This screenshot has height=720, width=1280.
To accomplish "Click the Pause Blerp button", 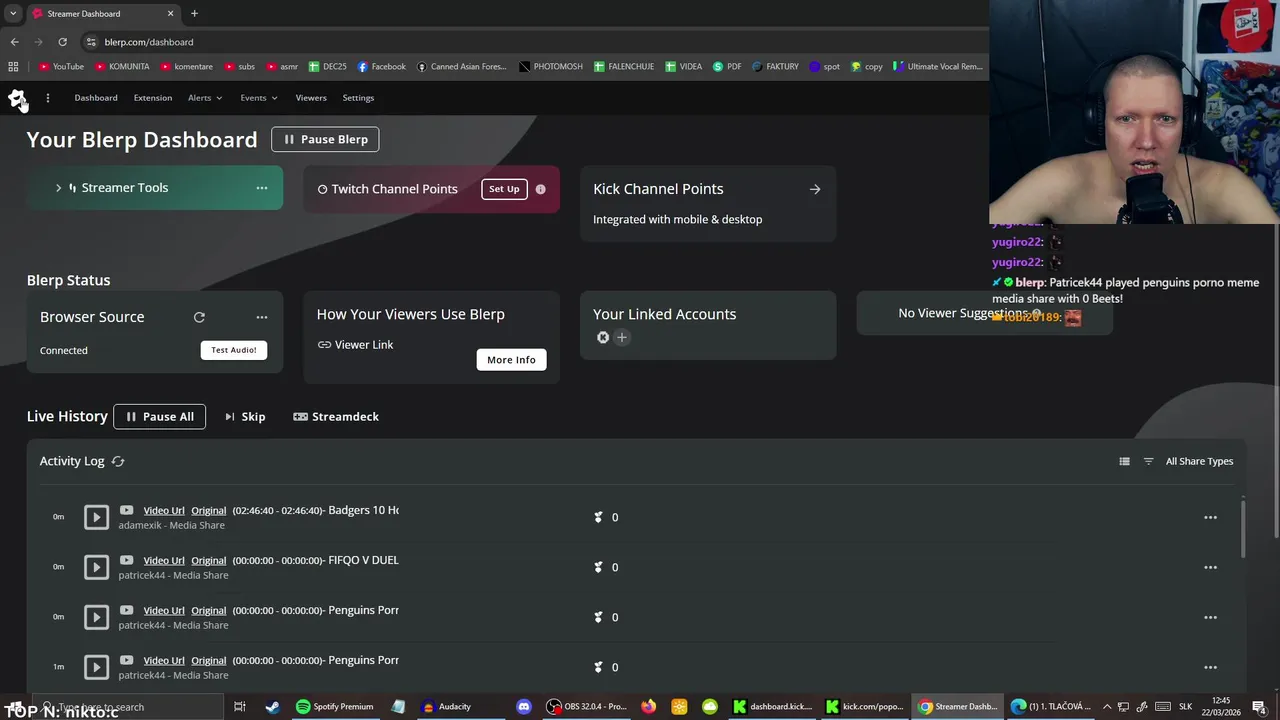I will [325, 139].
